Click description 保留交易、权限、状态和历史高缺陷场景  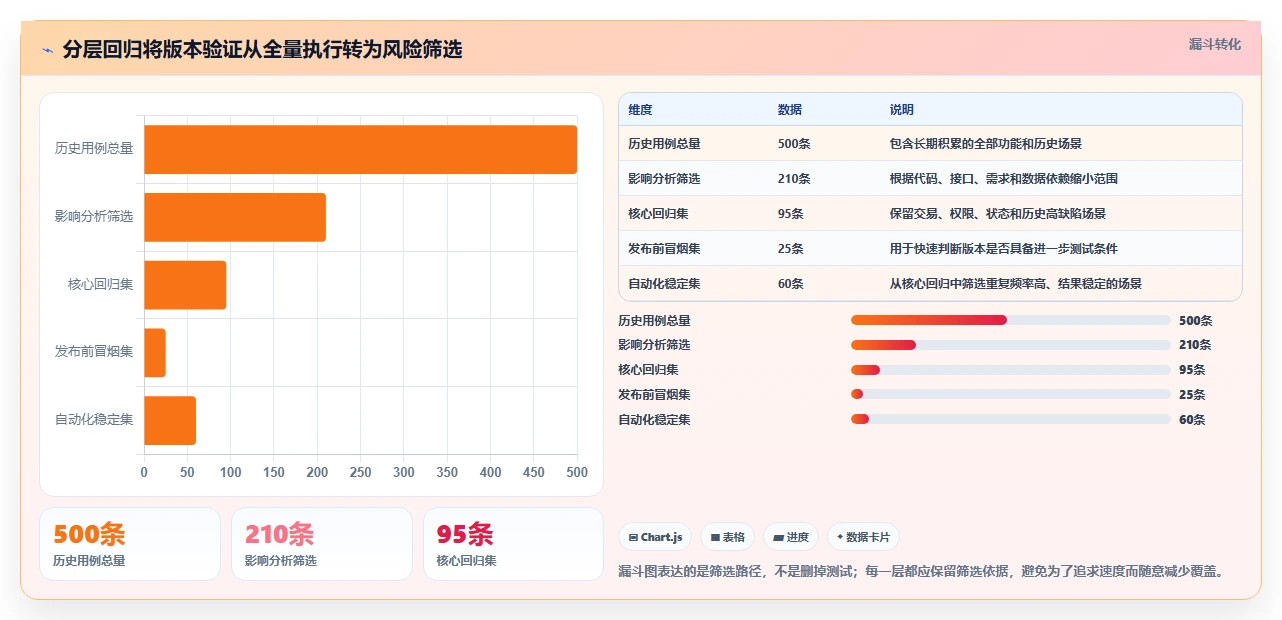click(x=997, y=214)
